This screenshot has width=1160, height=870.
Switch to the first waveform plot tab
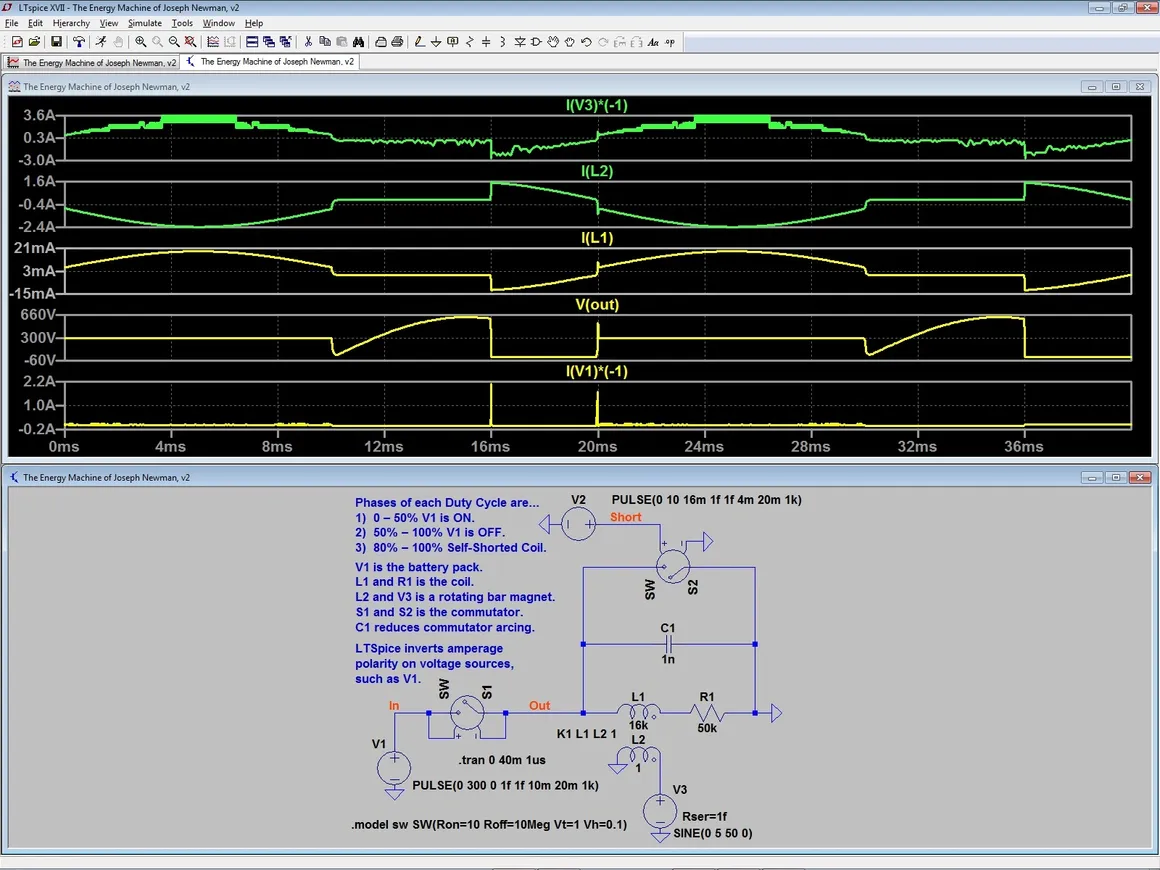pyautogui.click(x=92, y=62)
